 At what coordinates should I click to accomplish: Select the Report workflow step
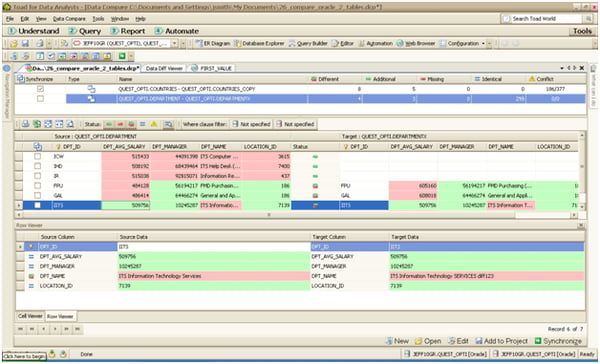point(128,31)
